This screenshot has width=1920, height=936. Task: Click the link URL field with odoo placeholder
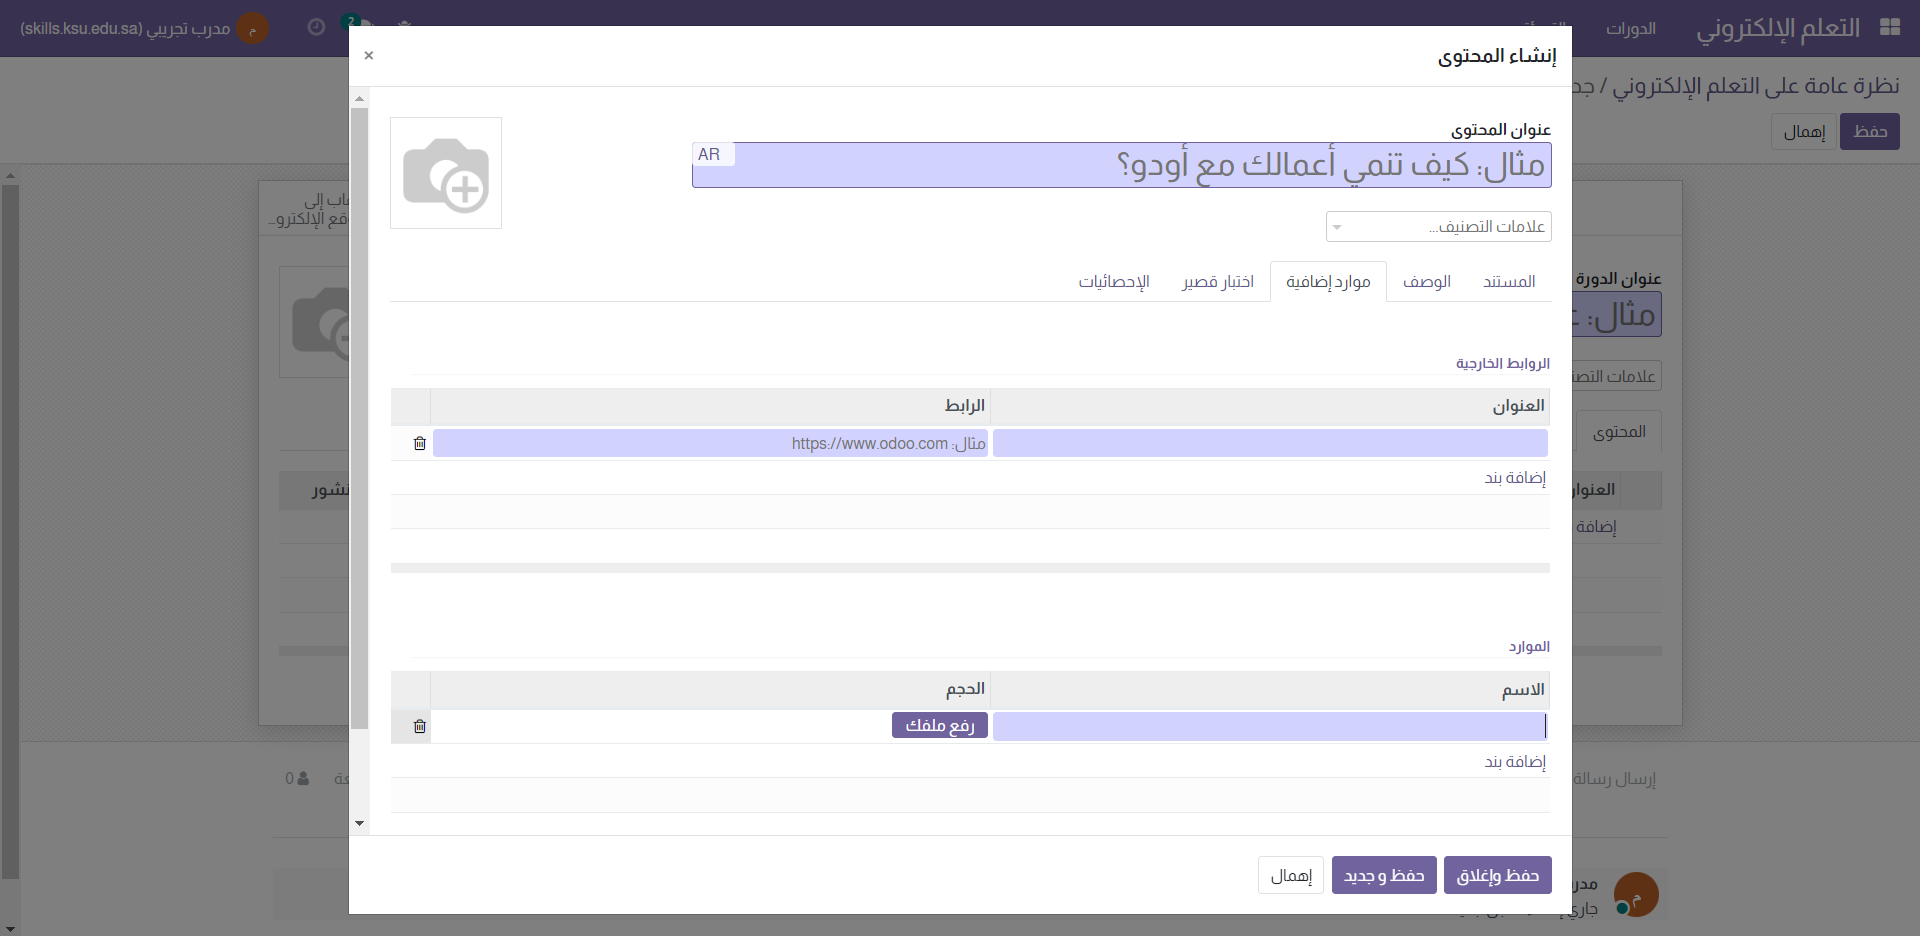[710, 443]
